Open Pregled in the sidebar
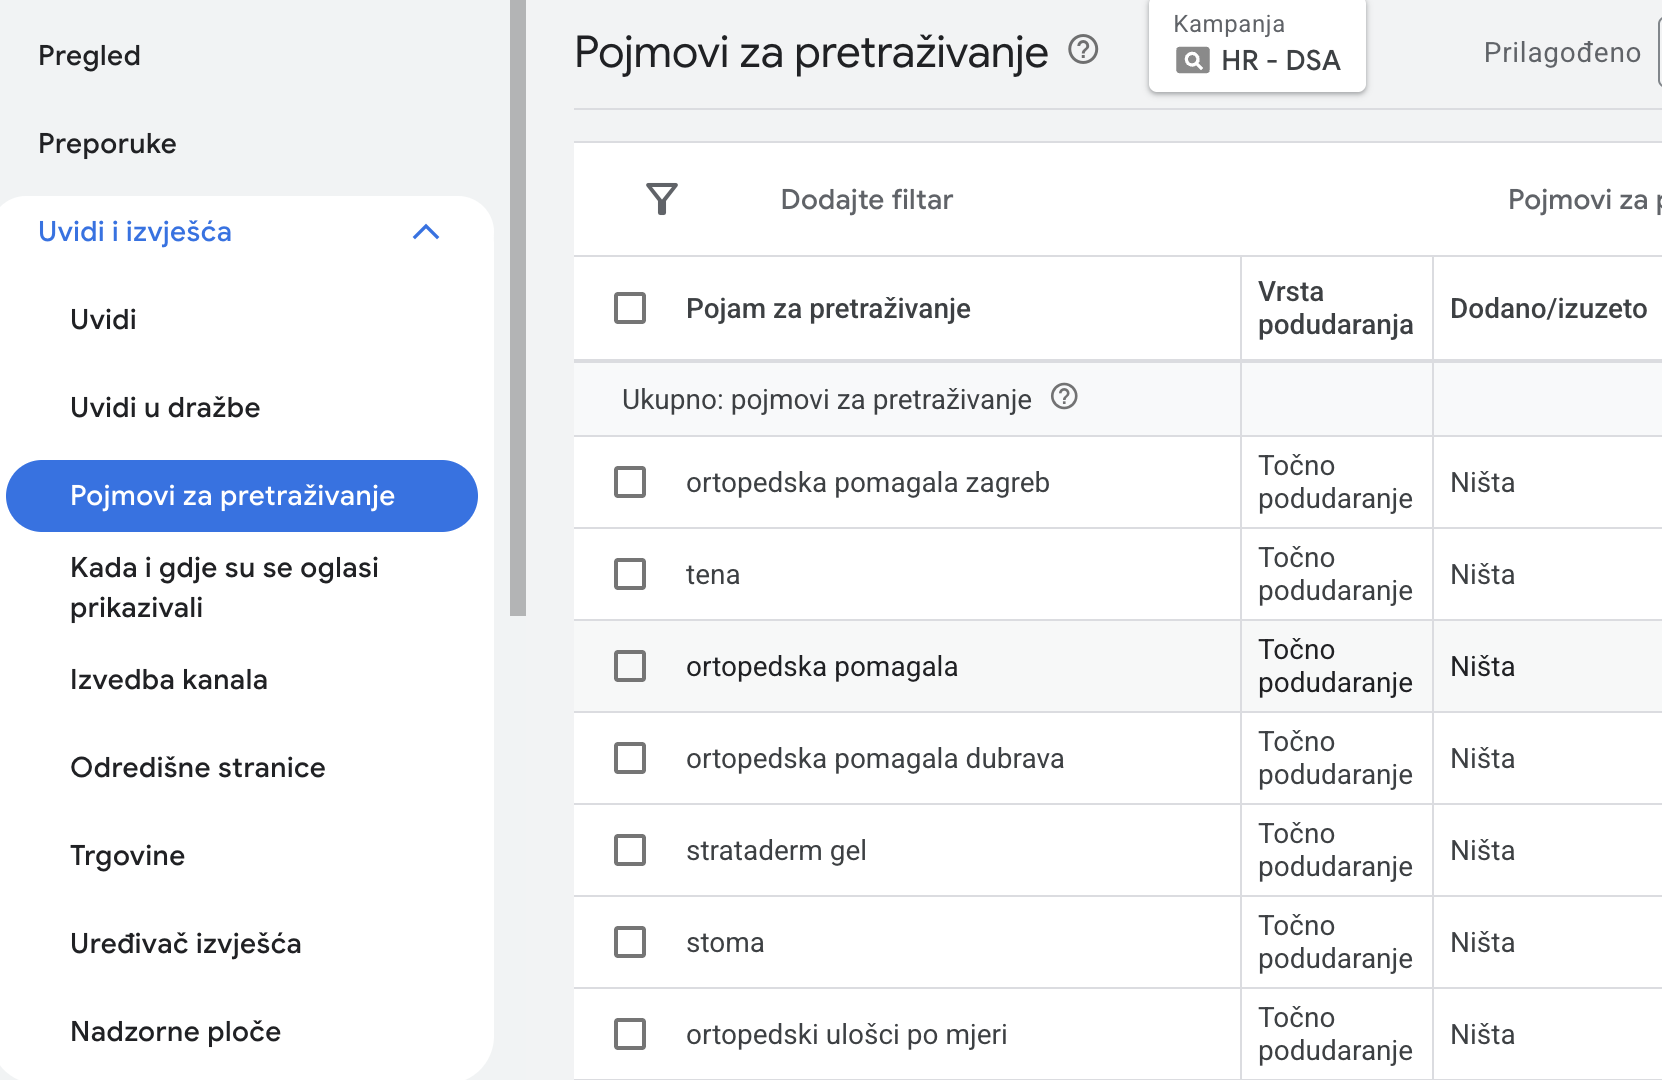 point(89,56)
